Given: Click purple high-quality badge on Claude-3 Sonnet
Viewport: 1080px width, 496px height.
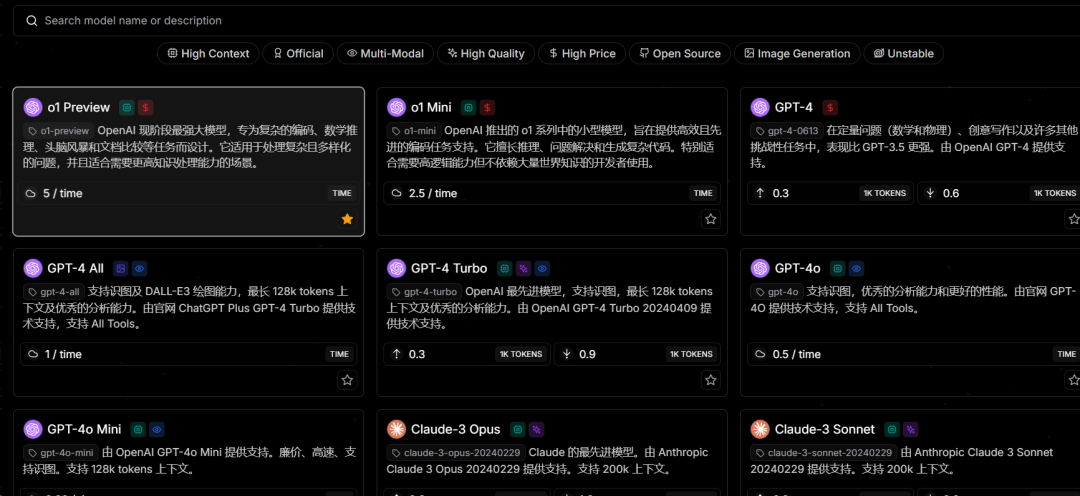Looking at the screenshot, I should click(x=911, y=430).
